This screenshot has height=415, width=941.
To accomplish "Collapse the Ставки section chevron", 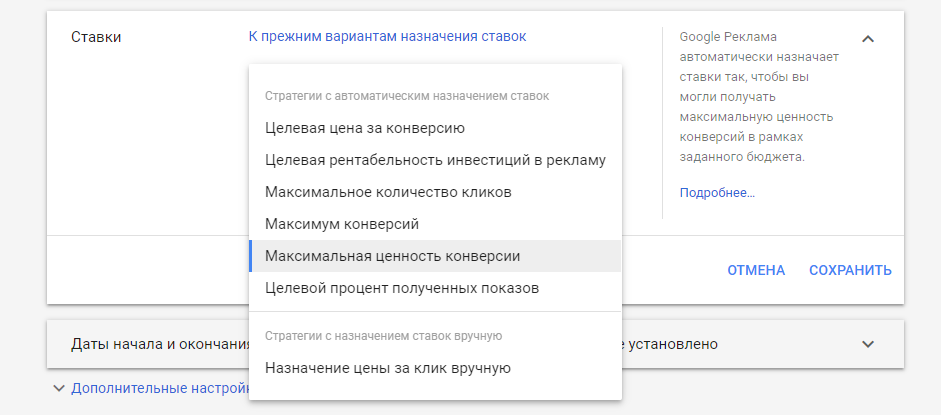I will tap(868, 39).
